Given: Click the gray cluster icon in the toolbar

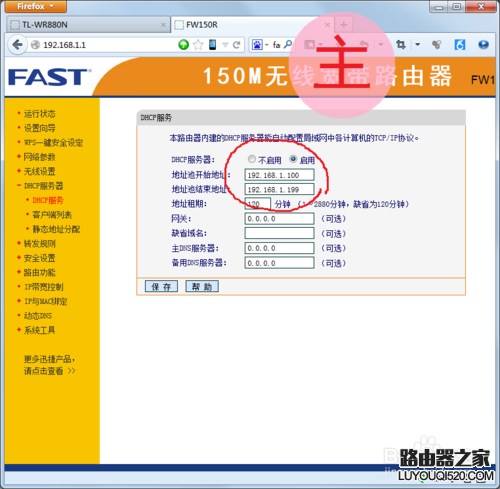Looking at the screenshot, I should (437, 44).
